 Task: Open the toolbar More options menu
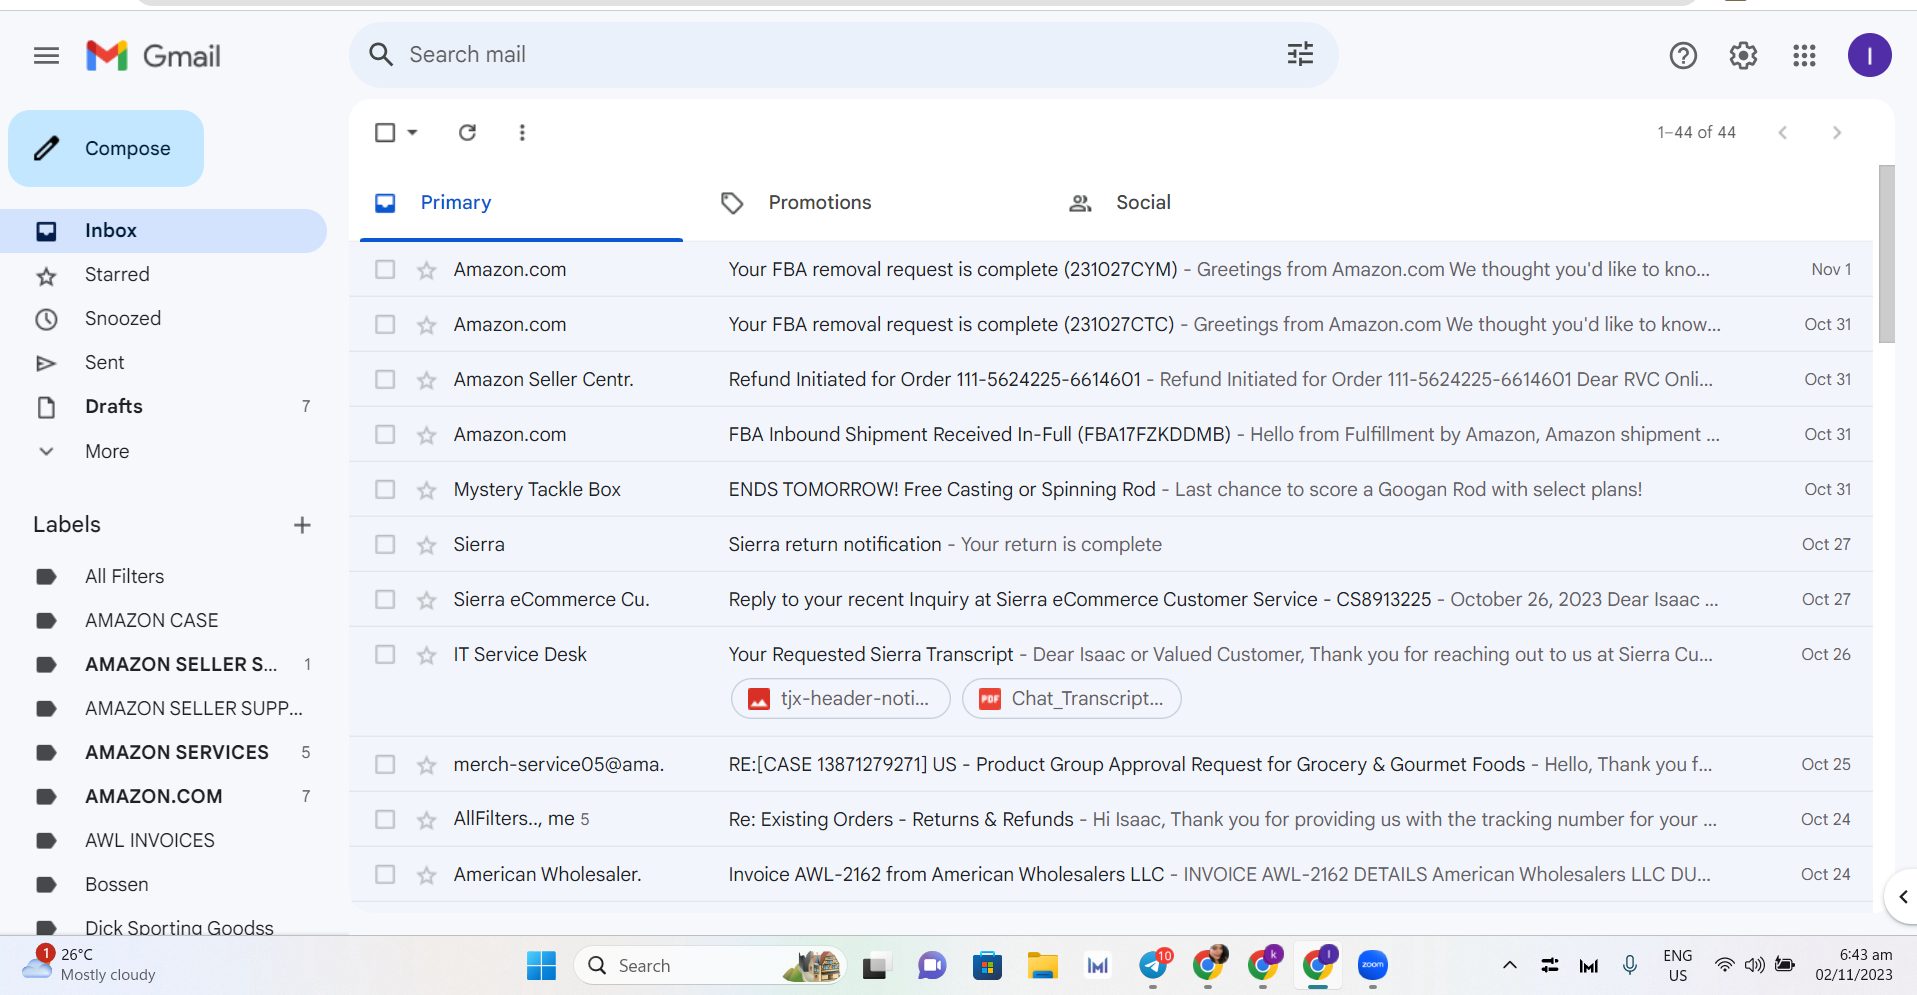(x=522, y=132)
